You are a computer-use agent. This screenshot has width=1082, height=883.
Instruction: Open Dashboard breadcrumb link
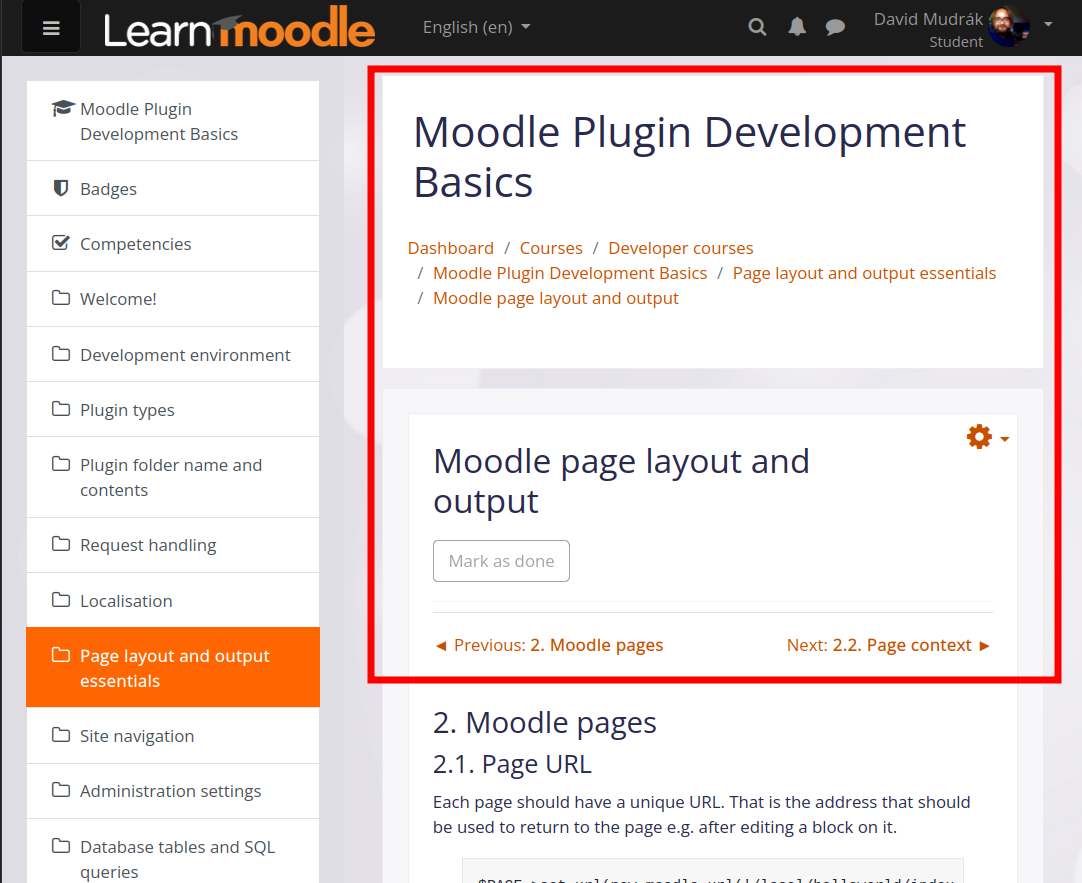coord(451,248)
